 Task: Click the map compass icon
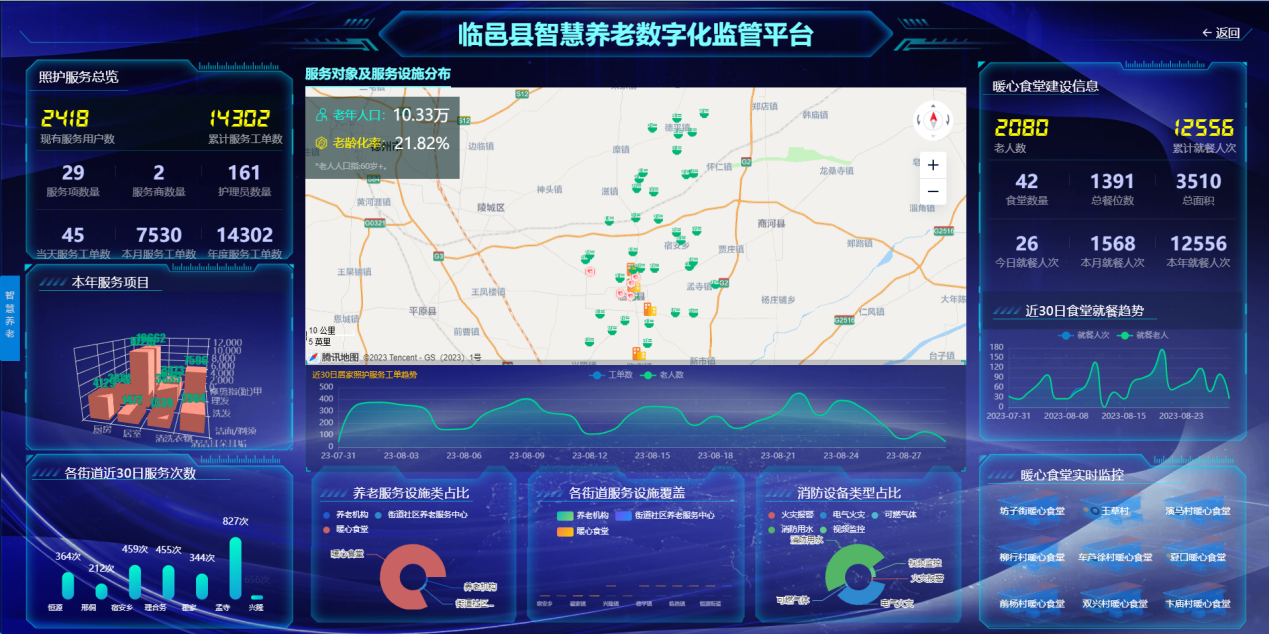(x=934, y=121)
